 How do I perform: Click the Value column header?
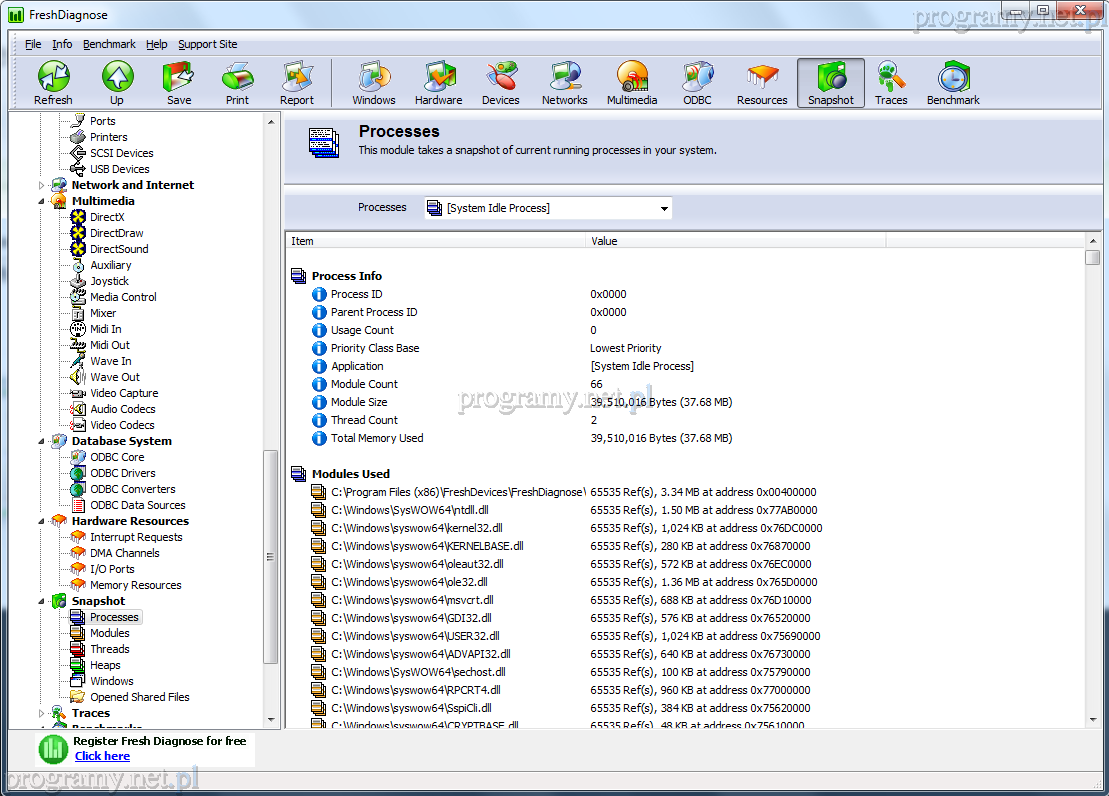pos(735,241)
